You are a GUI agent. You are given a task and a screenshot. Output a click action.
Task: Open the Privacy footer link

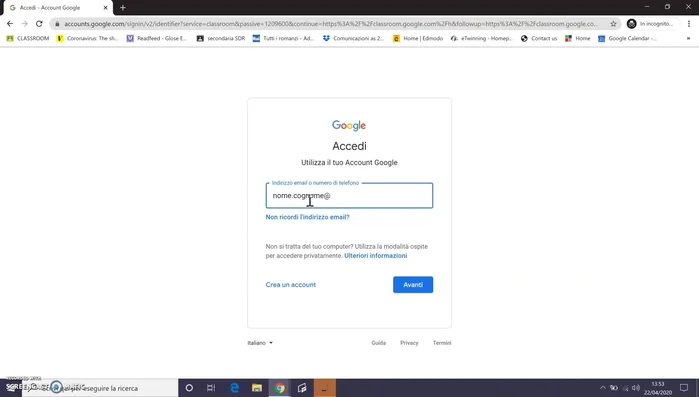click(x=409, y=343)
